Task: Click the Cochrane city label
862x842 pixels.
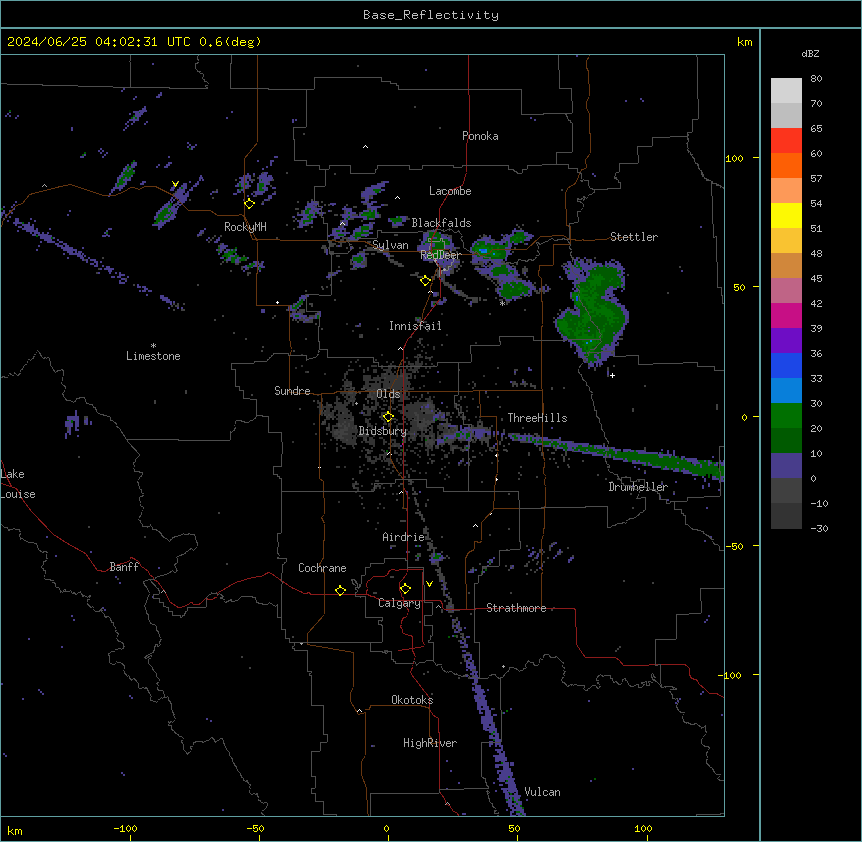Action: (x=322, y=568)
